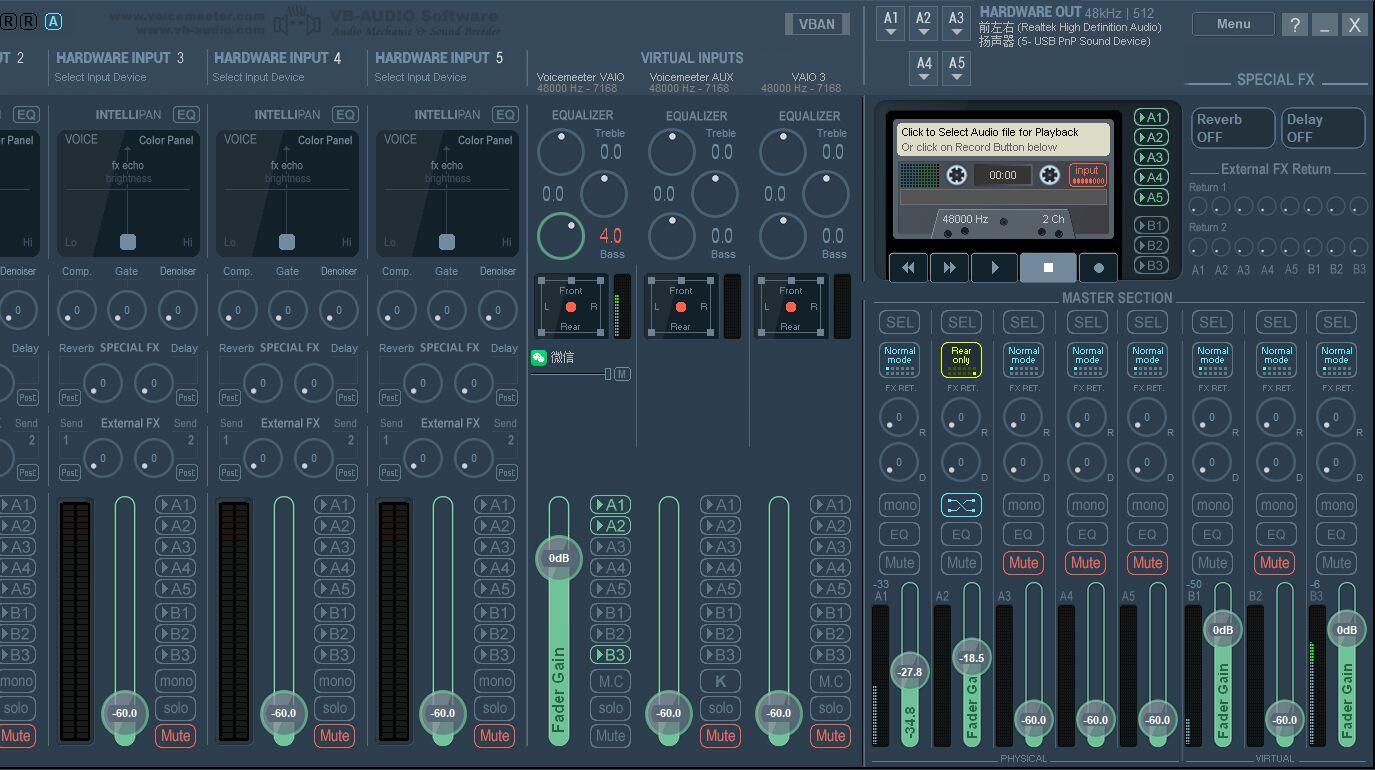Open the EQ of Hardware Input 4
This screenshot has height=770, width=1375.
point(345,115)
